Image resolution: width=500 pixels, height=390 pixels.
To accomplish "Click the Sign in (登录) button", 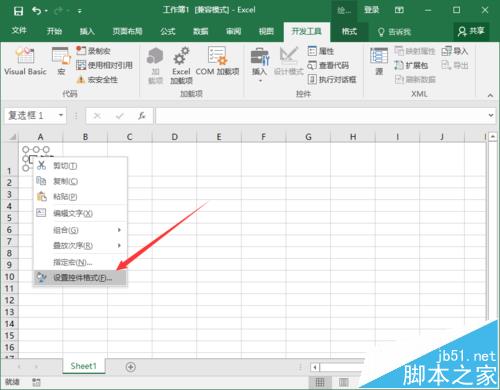I will tap(371, 10).
